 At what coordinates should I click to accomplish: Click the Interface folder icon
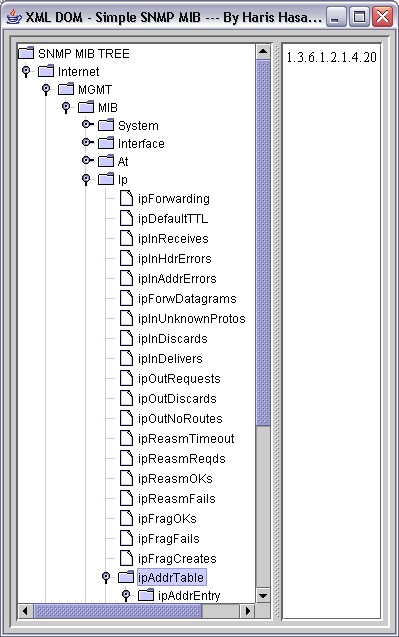tap(106, 143)
